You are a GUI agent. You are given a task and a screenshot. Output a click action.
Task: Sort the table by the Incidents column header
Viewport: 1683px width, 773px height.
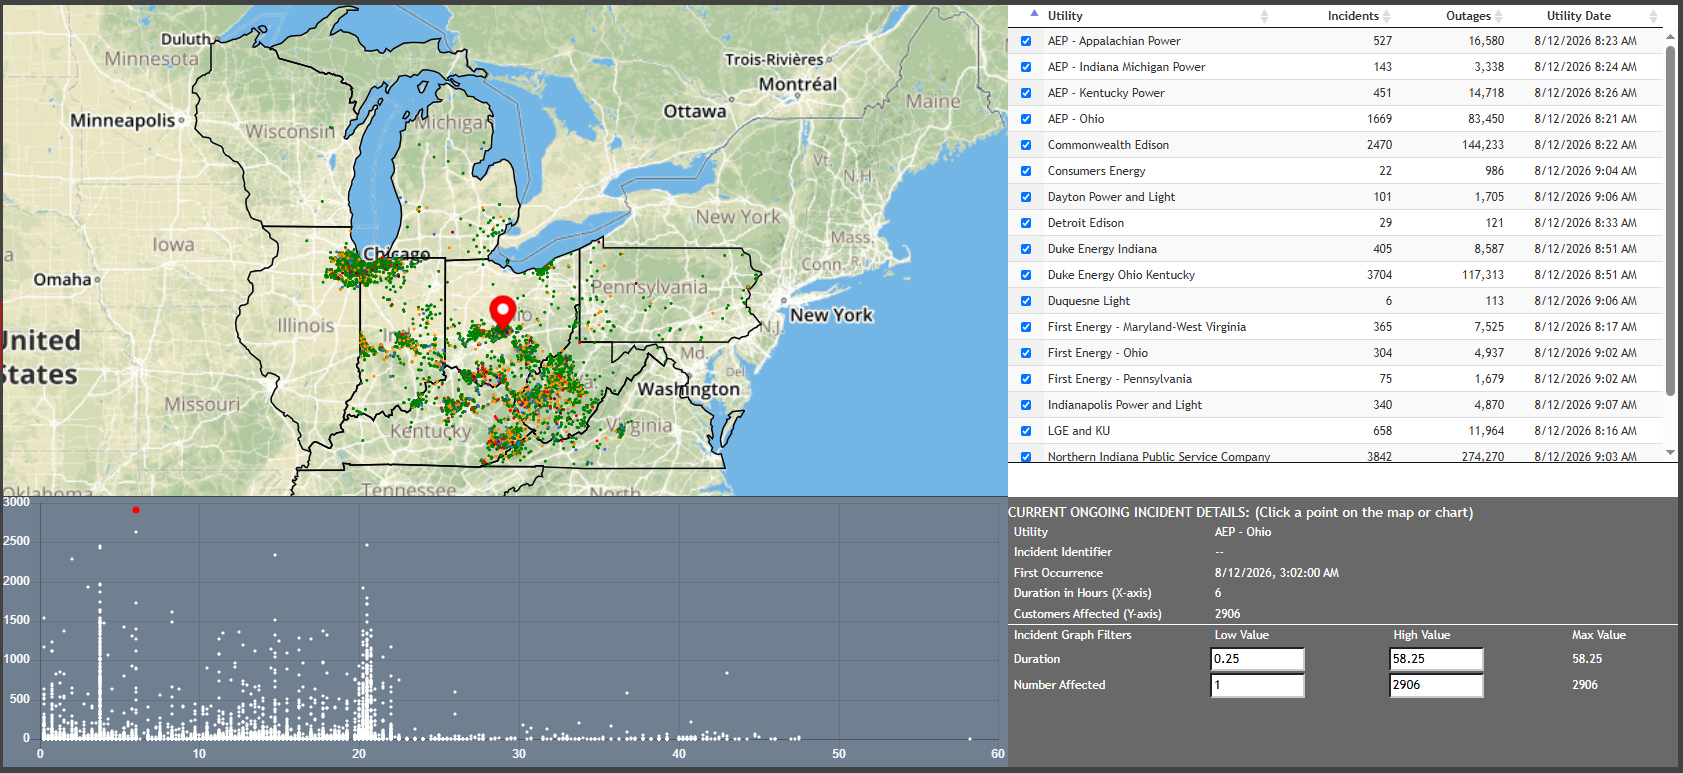1353,16
